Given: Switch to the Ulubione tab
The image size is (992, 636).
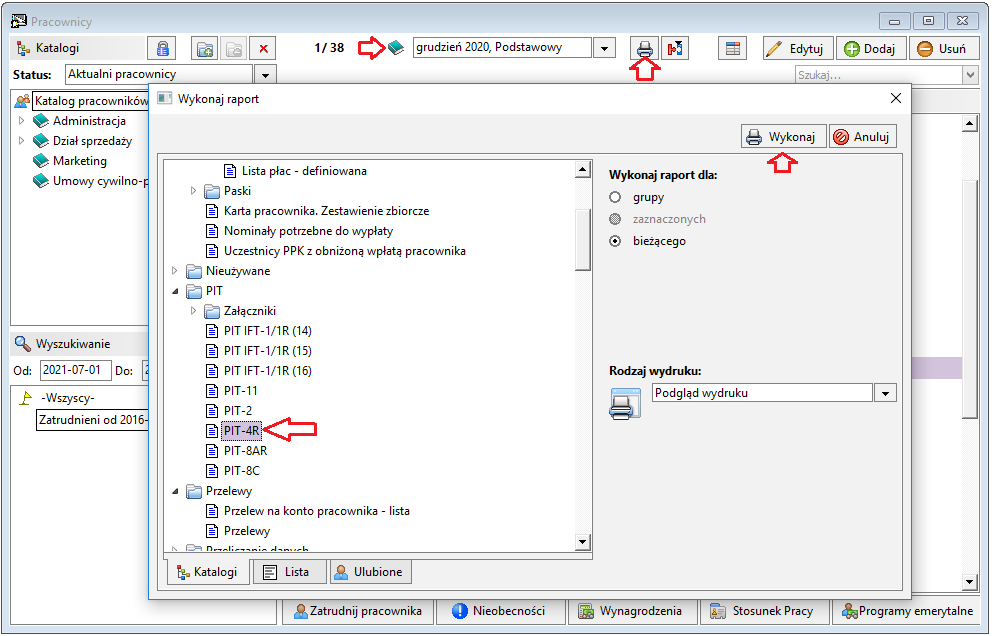Looking at the screenshot, I should click(371, 572).
